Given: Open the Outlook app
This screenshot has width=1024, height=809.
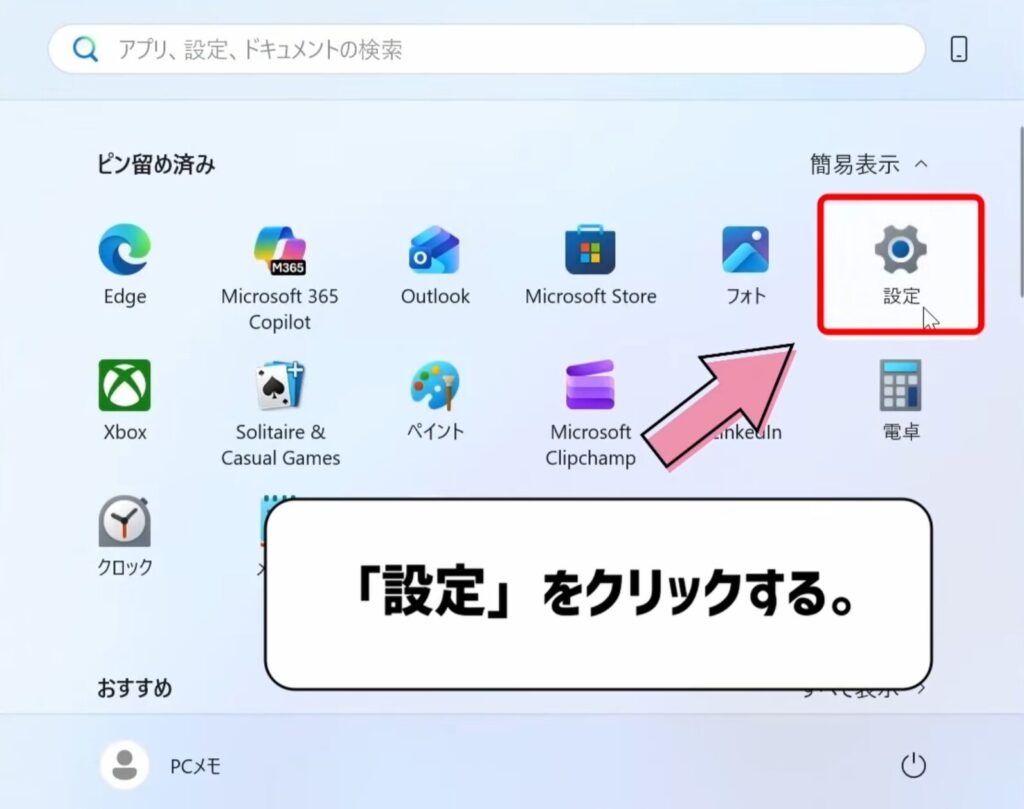Looking at the screenshot, I should (x=434, y=252).
